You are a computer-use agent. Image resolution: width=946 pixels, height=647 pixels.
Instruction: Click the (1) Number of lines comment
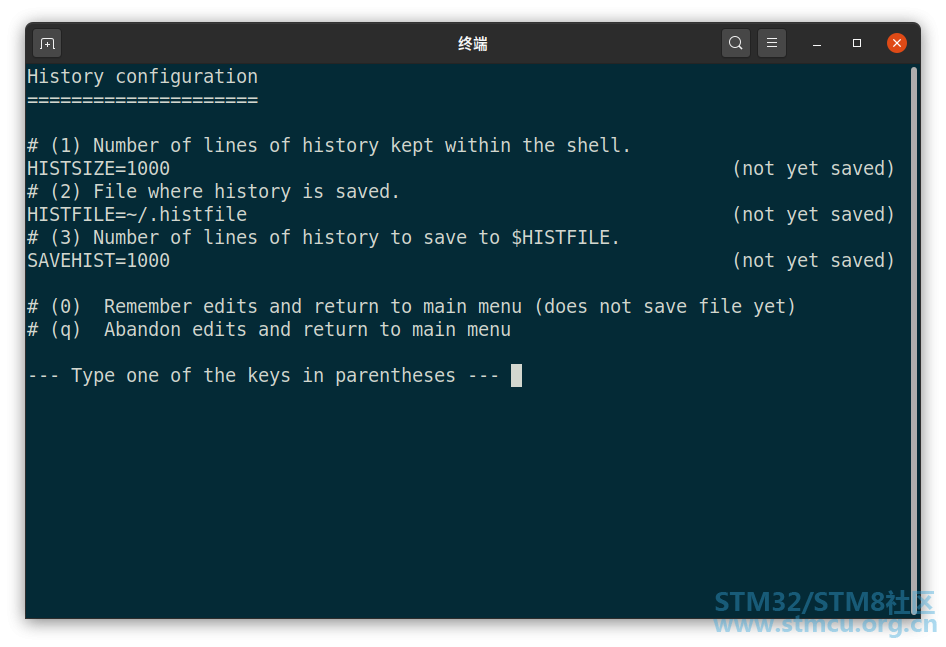pos(329,145)
